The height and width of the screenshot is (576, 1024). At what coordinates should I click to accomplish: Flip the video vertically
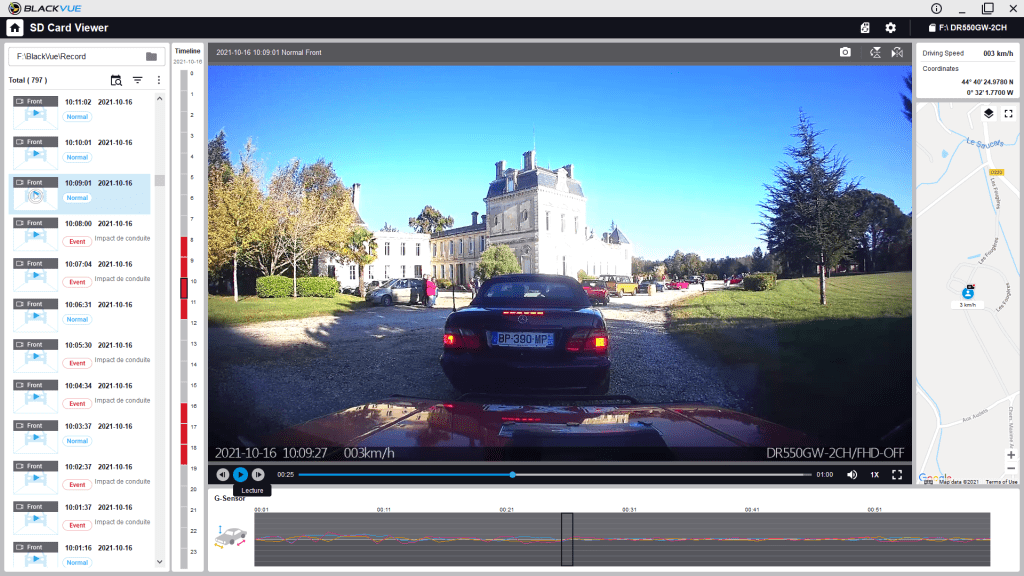click(875, 52)
